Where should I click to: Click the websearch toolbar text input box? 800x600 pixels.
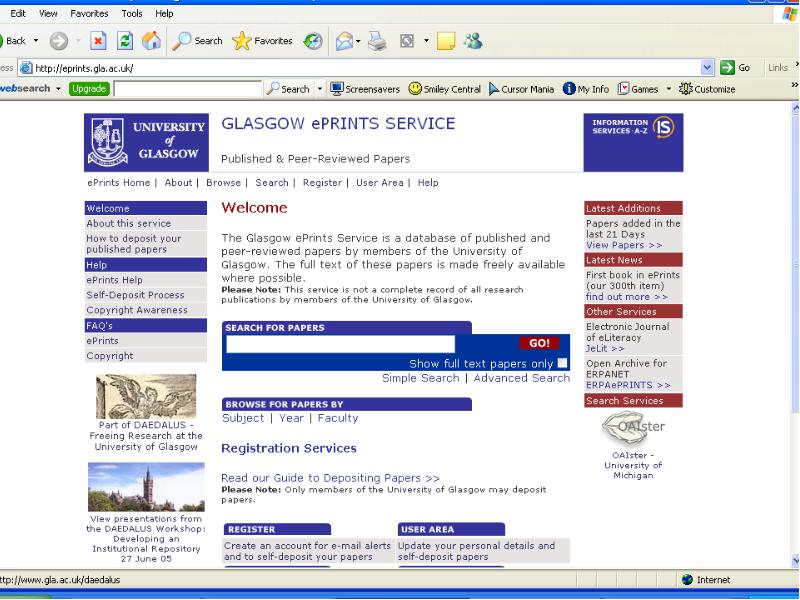187,89
